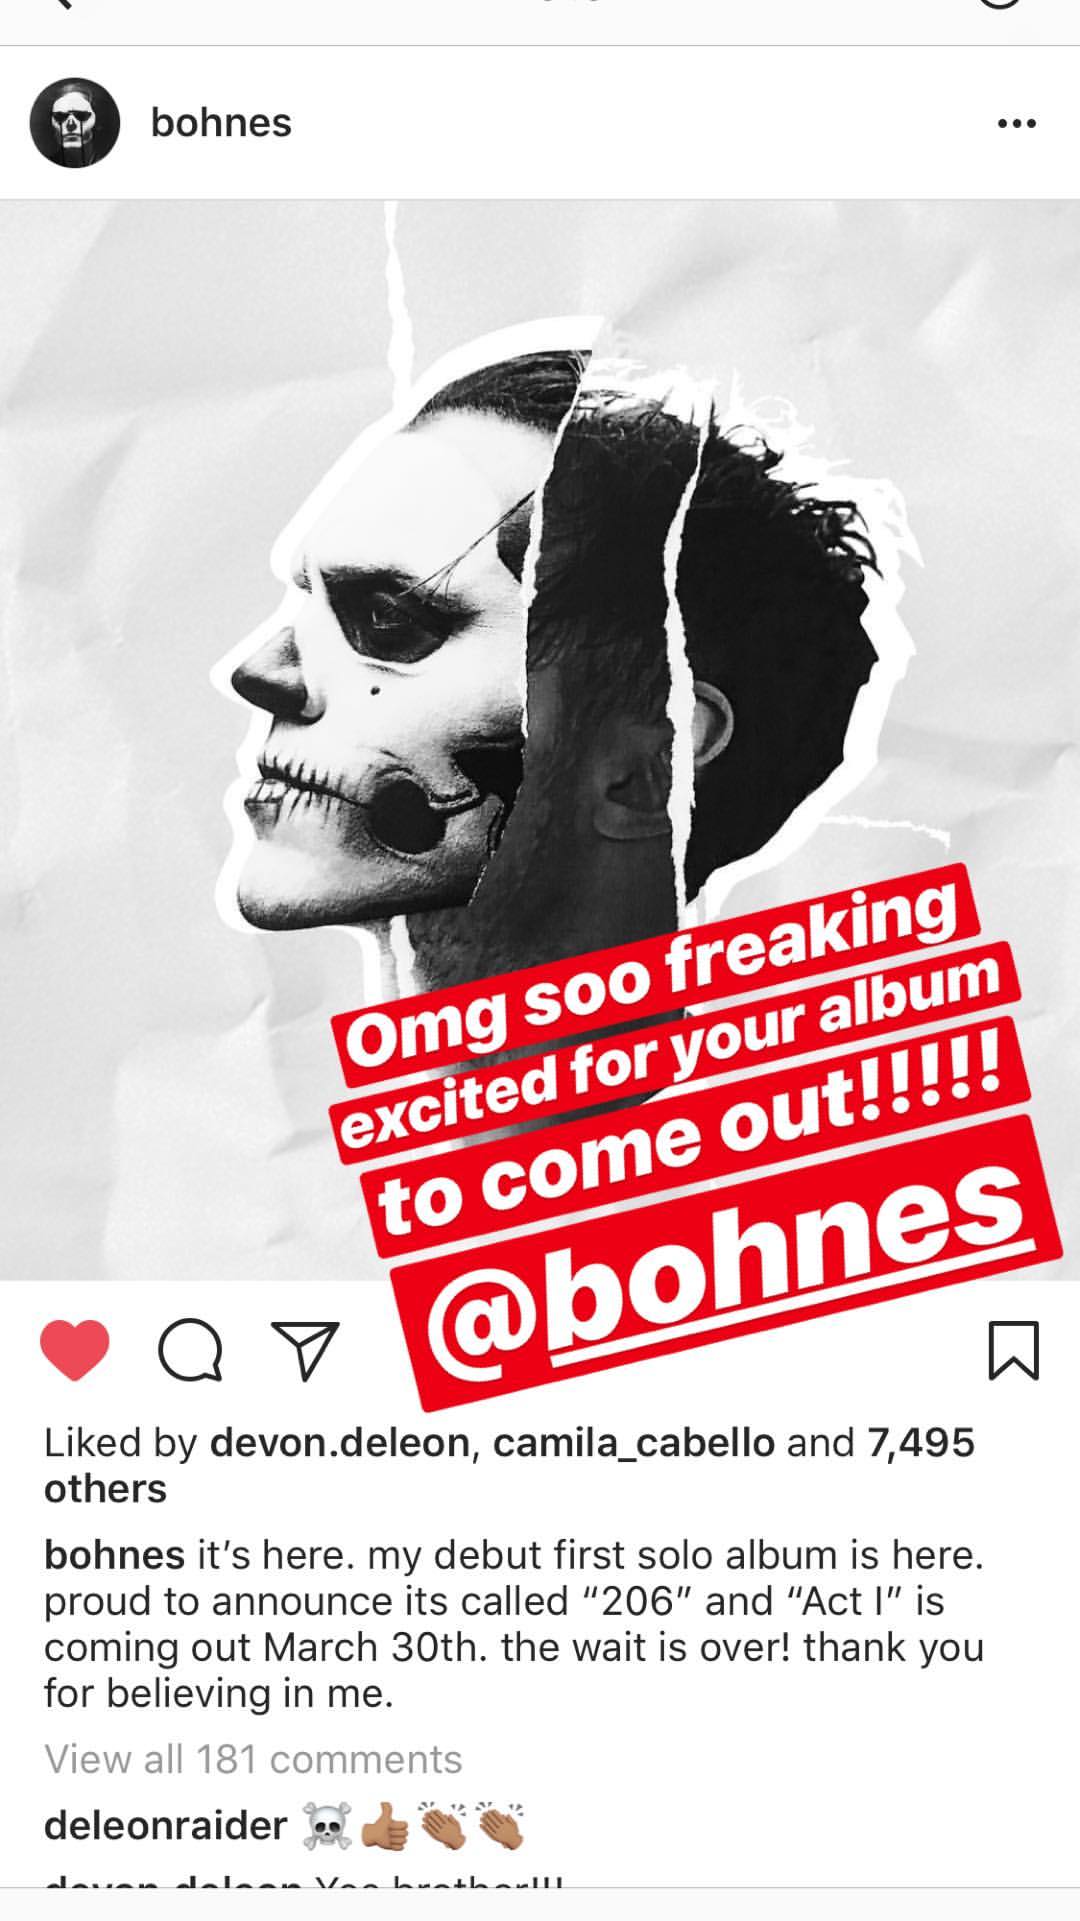Tap the caption text about album "206"
The width and height of the screenshot is (1080, 1921).
(x=514, y=1624)
